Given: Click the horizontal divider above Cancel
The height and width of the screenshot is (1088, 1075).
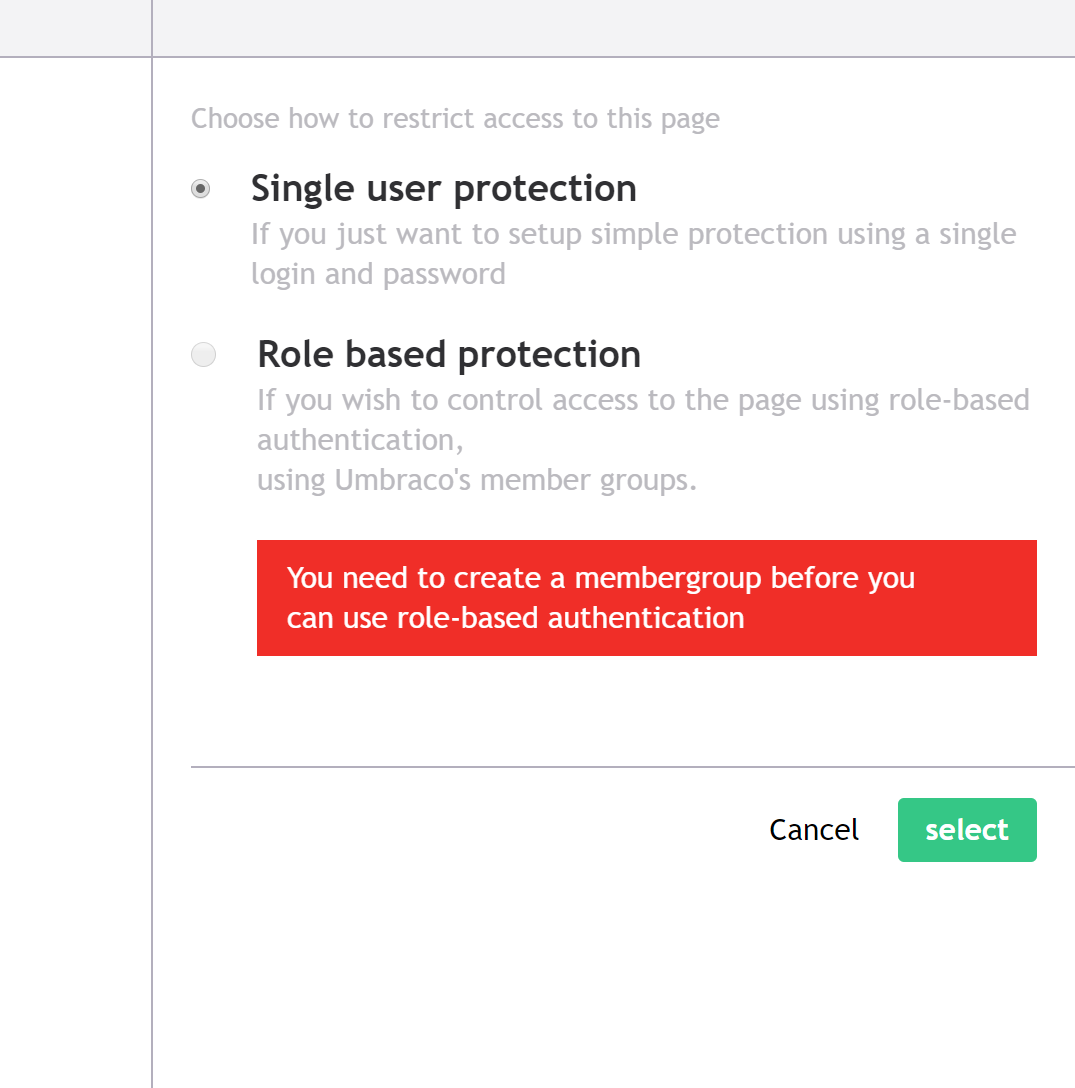Looking at the screenshot, I should 630,767.
